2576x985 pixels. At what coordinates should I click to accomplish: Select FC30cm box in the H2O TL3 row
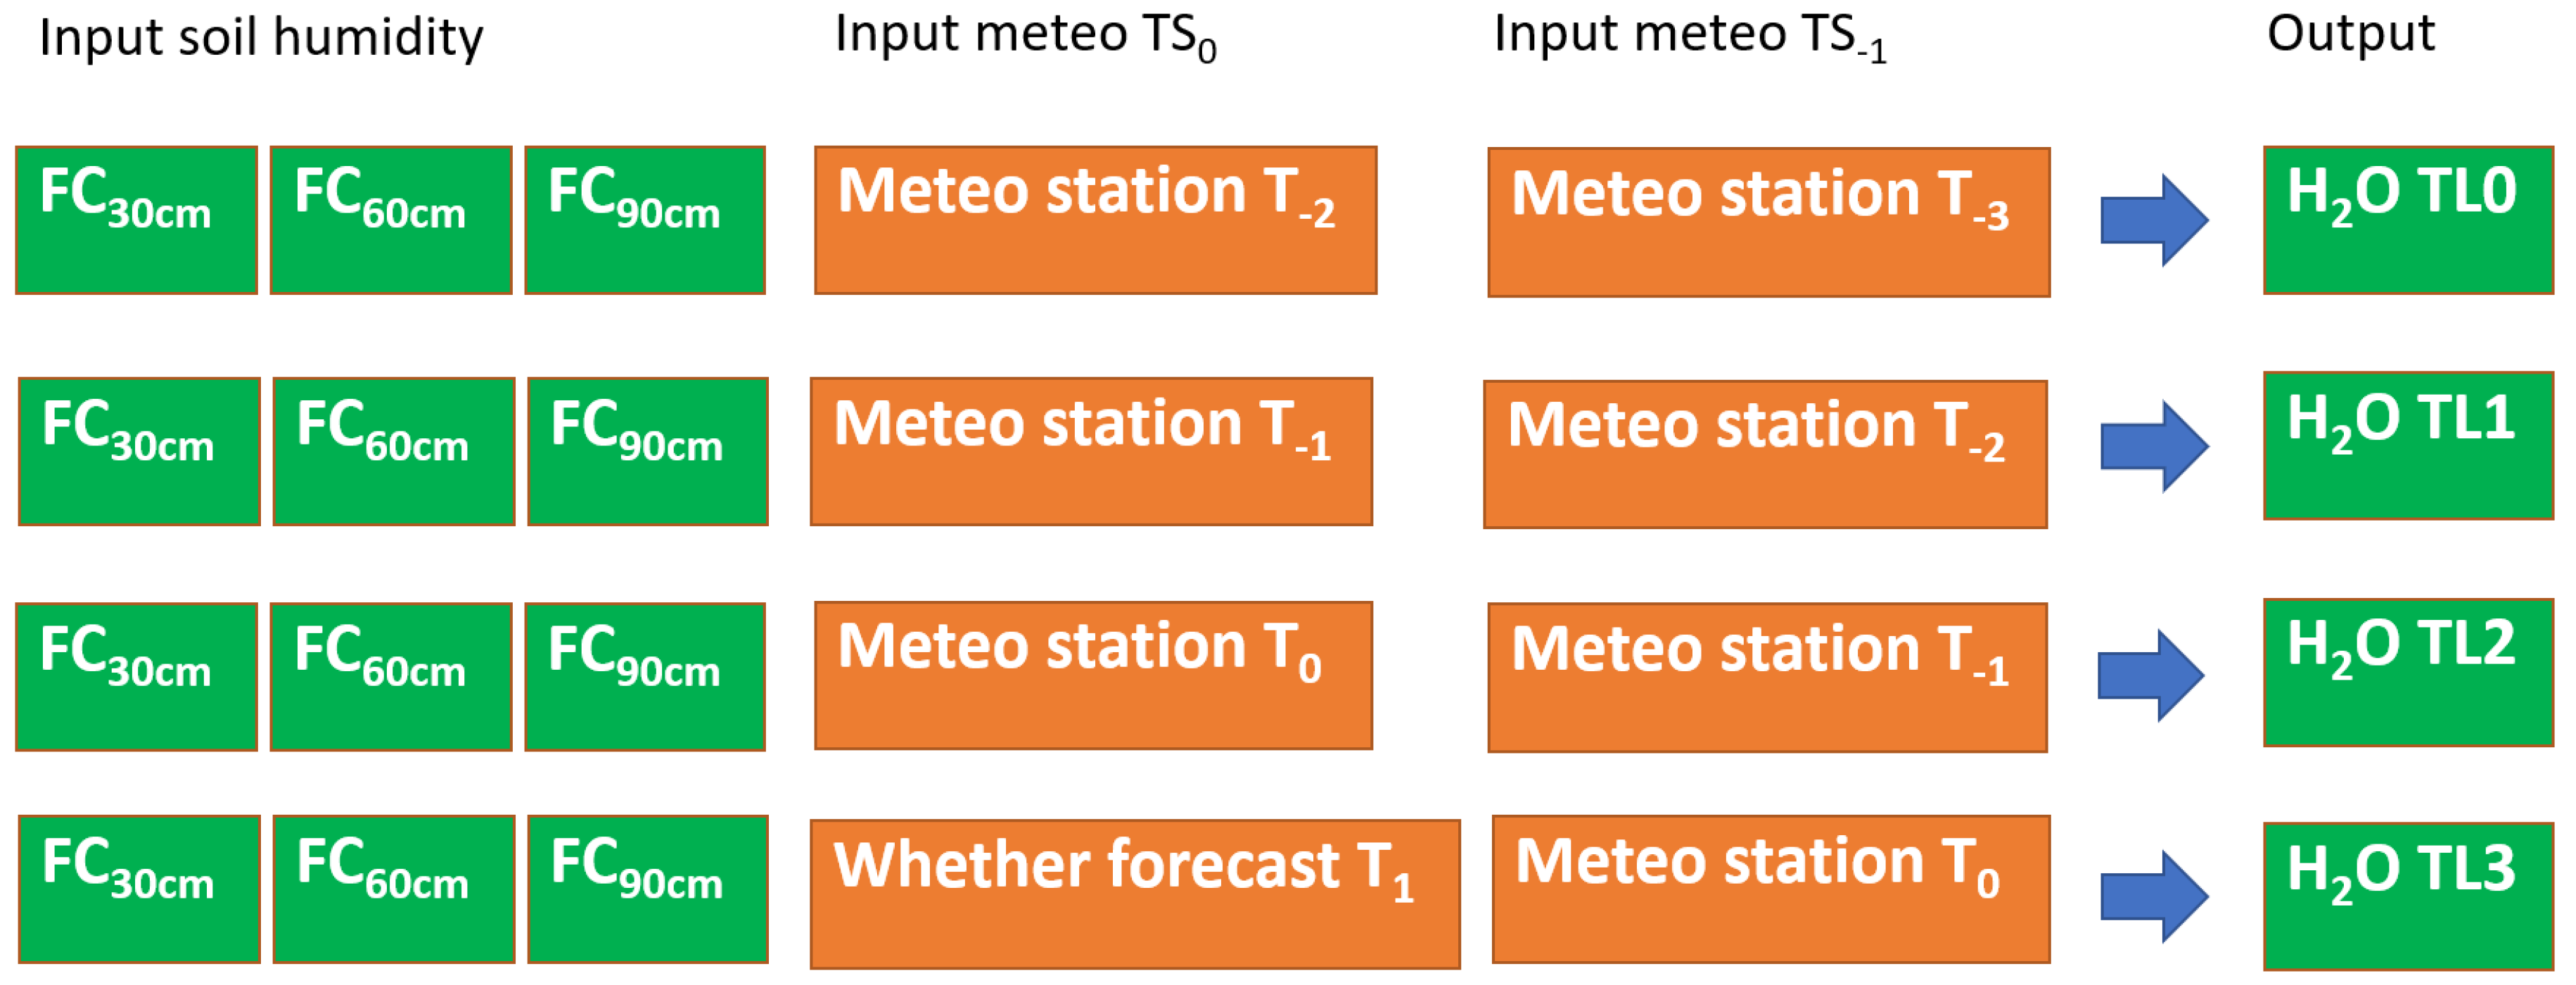(x=139, y=889)
